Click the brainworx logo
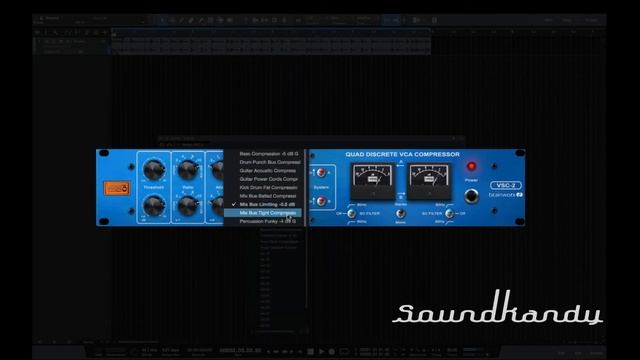Image resolution: width=640 pixels, height=360 pixels. click(x=505, y=195)
